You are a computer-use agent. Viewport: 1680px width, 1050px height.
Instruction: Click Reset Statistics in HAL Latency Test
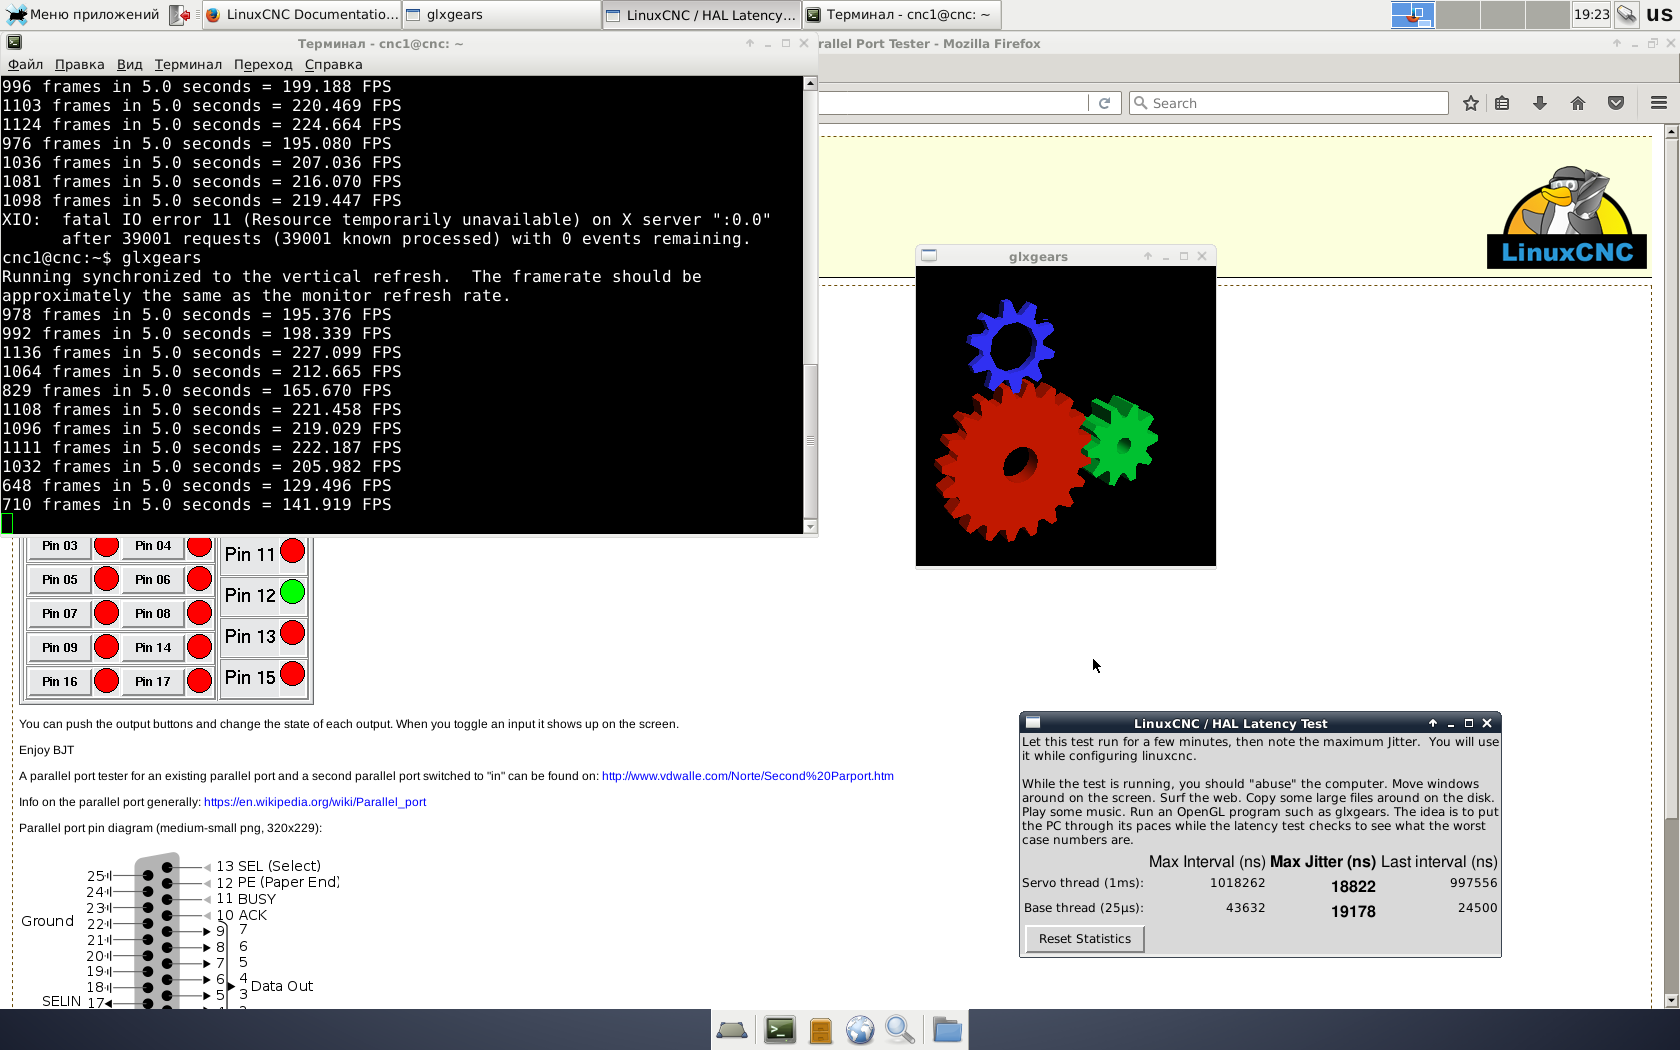pyautogui.click(x=1085, y=939)
